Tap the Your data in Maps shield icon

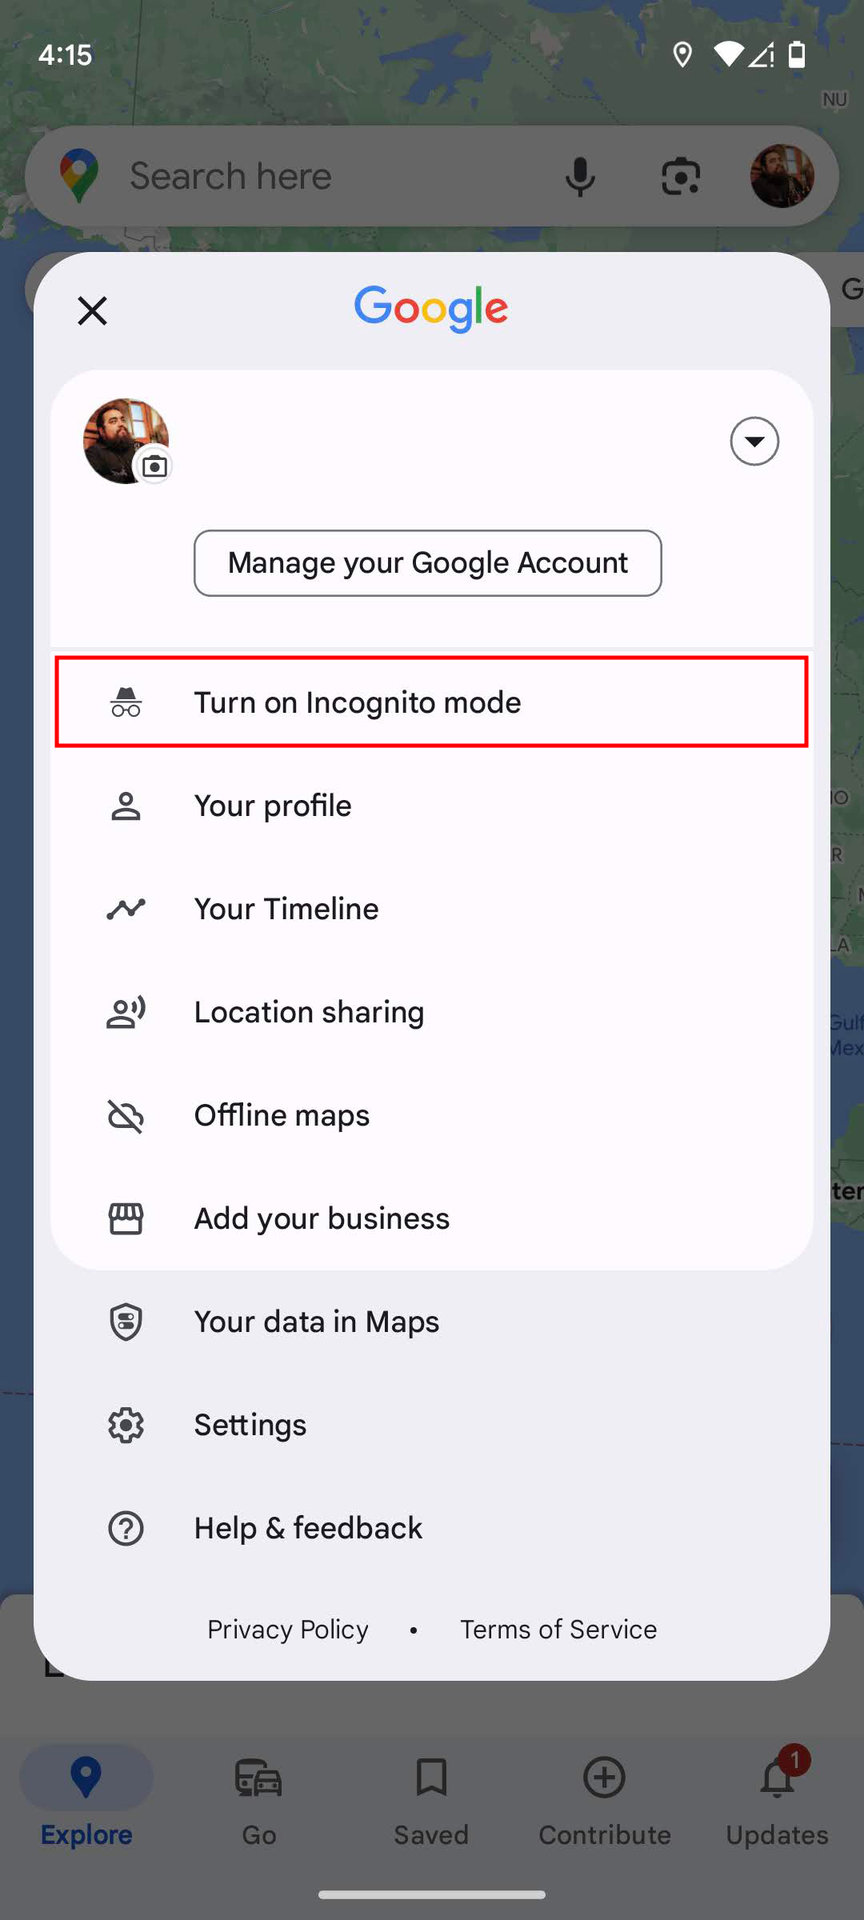point(126,1322)
